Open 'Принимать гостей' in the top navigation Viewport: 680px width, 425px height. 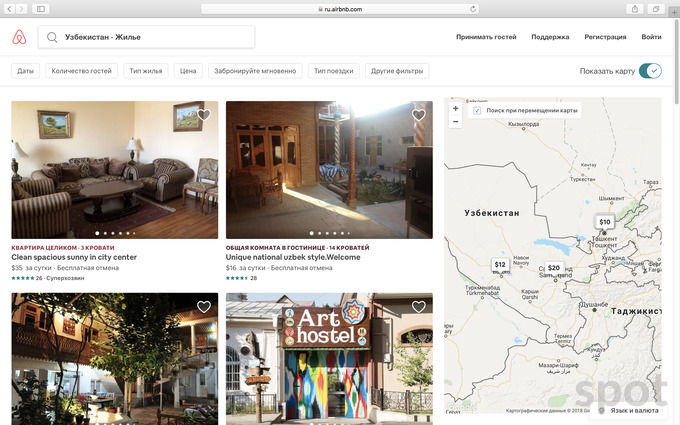(486, 37)
